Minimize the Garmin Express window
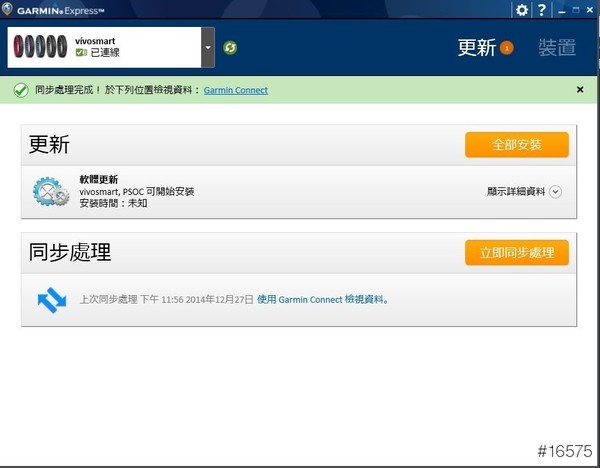 (562, 11)
